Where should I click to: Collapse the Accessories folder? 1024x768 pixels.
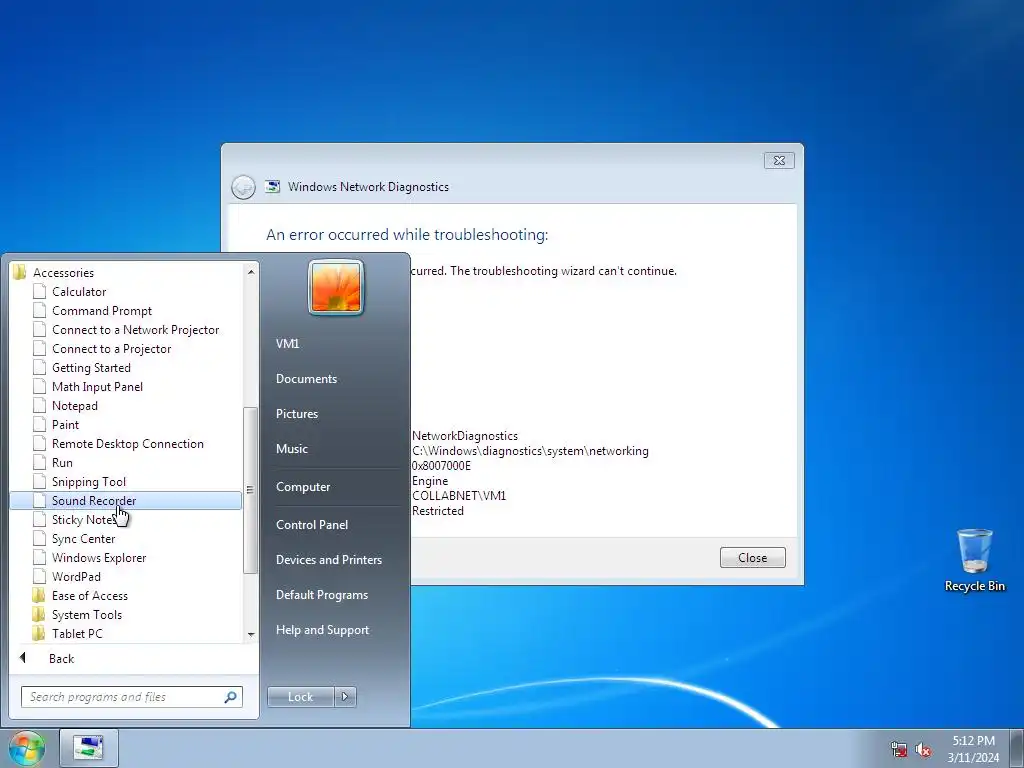click(63, 273)
